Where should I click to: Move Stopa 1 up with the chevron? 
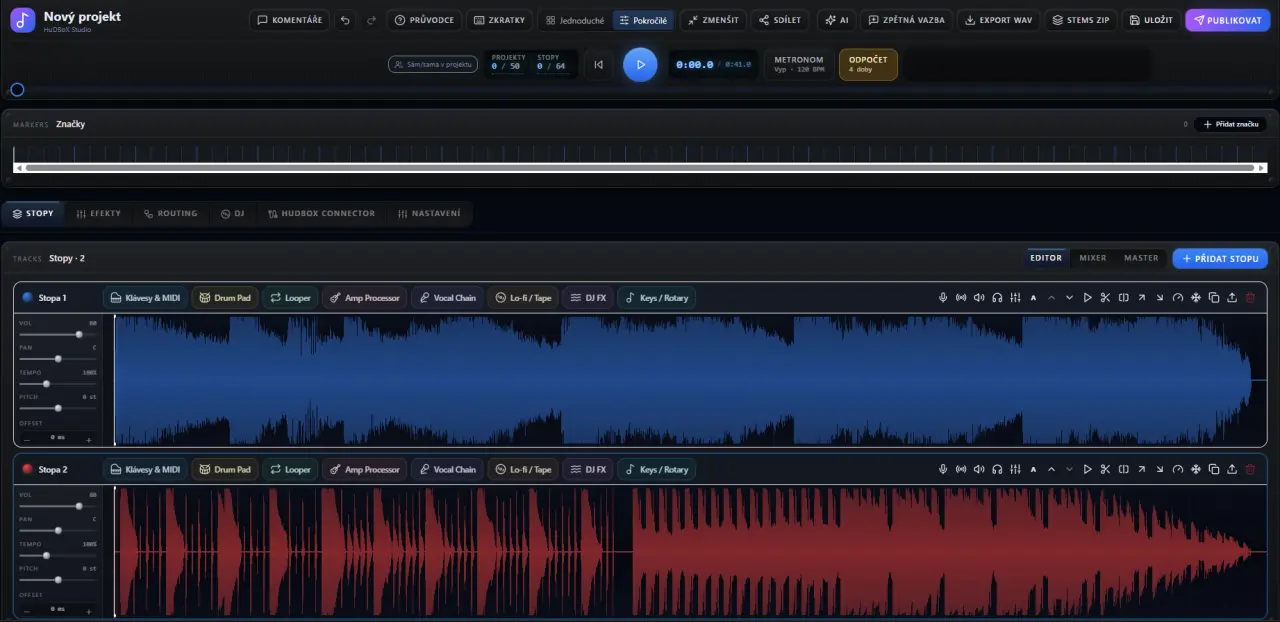[x=1051, y=298]
